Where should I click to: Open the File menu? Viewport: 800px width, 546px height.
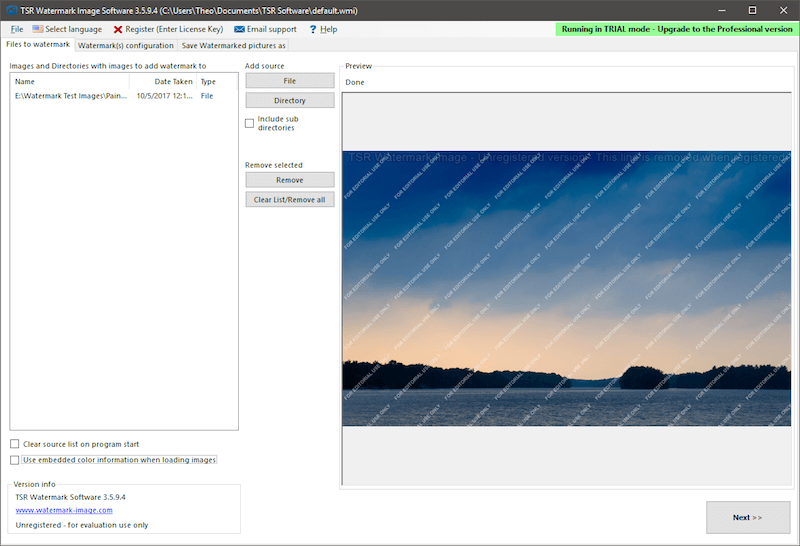coord(17,29)
